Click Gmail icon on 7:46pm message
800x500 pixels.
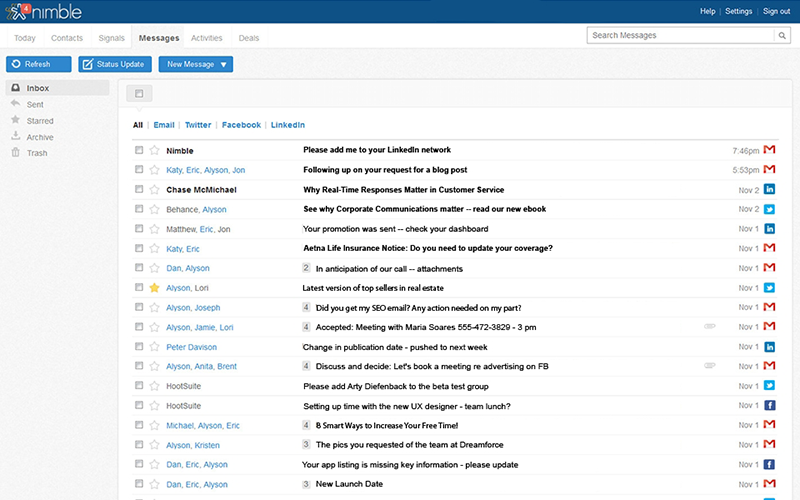[x=769, y=149]
